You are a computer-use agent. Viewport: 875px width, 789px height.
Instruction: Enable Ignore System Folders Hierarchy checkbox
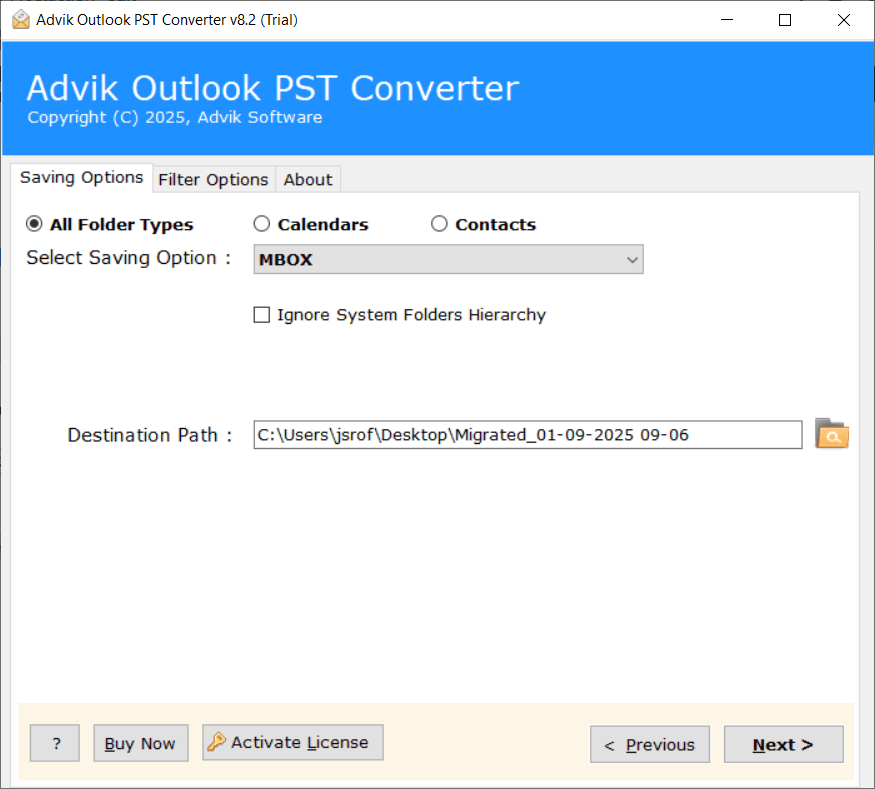(262, 315)
